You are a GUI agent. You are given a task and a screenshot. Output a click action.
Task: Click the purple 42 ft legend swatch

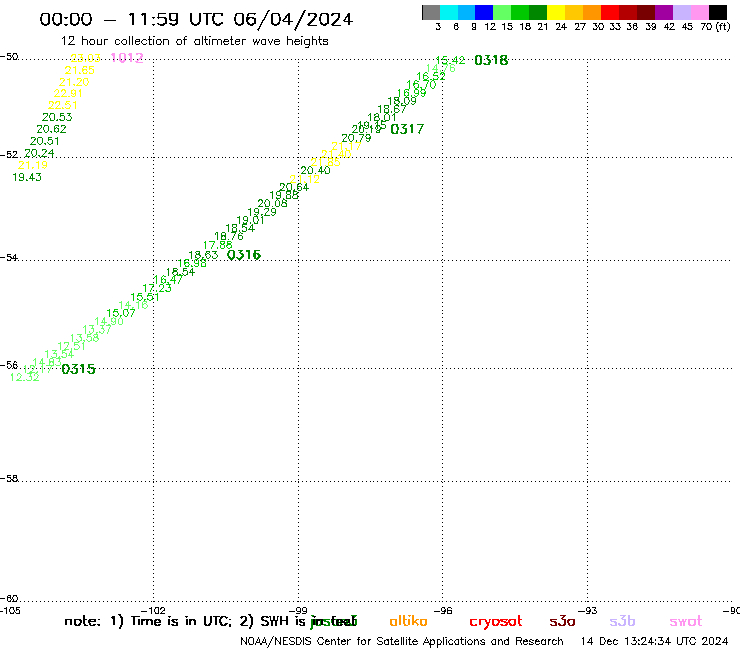click(664, 12)
